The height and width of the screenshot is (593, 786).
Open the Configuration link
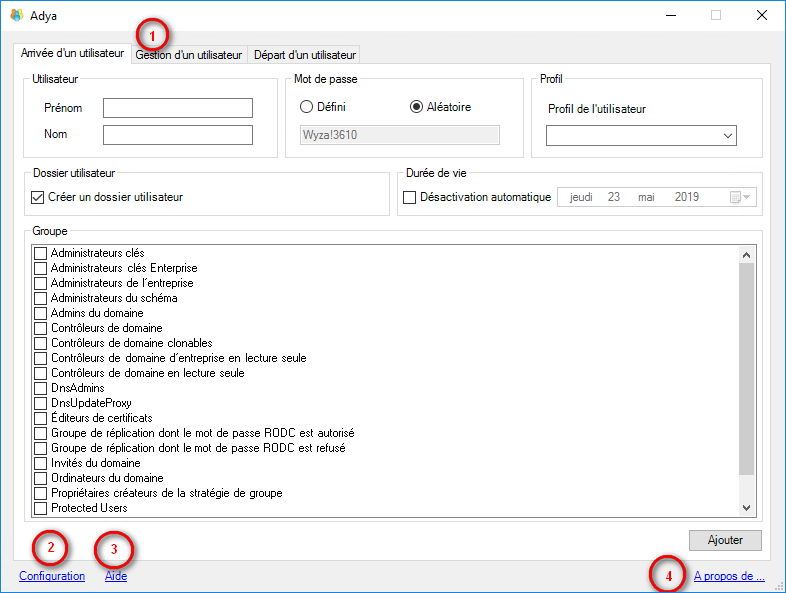52,576
